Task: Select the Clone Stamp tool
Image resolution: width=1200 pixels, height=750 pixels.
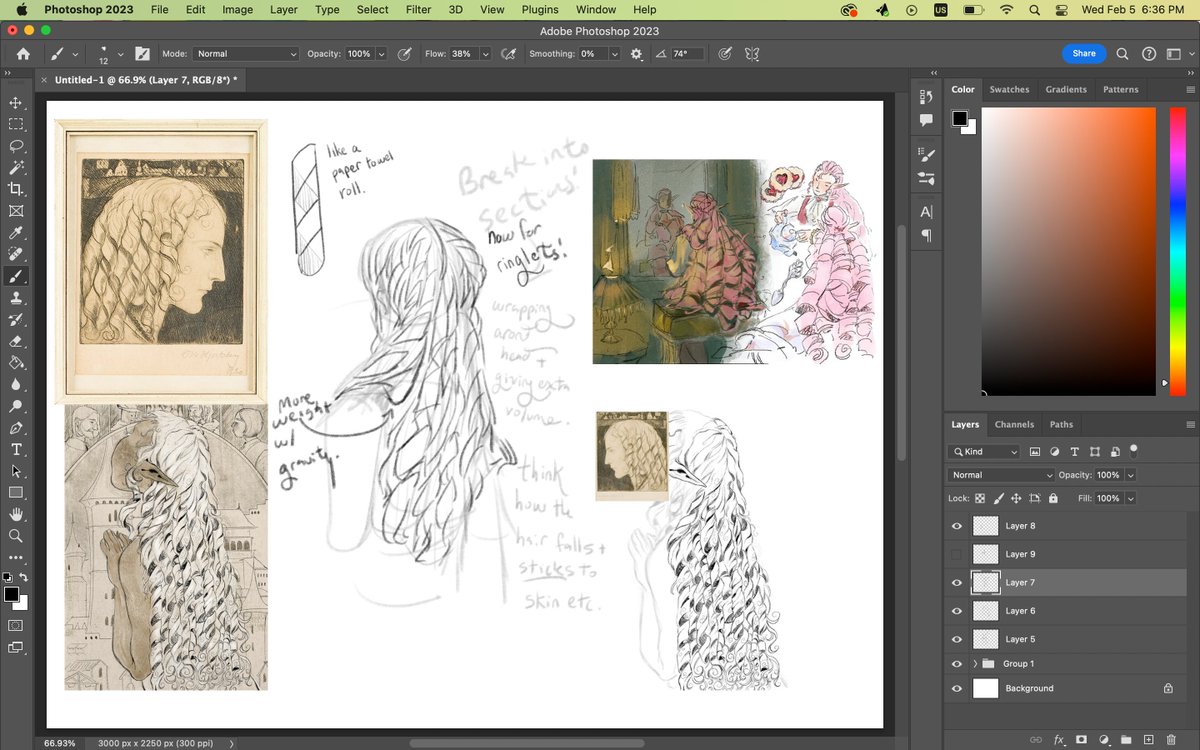Action: (x=16, y=298)
